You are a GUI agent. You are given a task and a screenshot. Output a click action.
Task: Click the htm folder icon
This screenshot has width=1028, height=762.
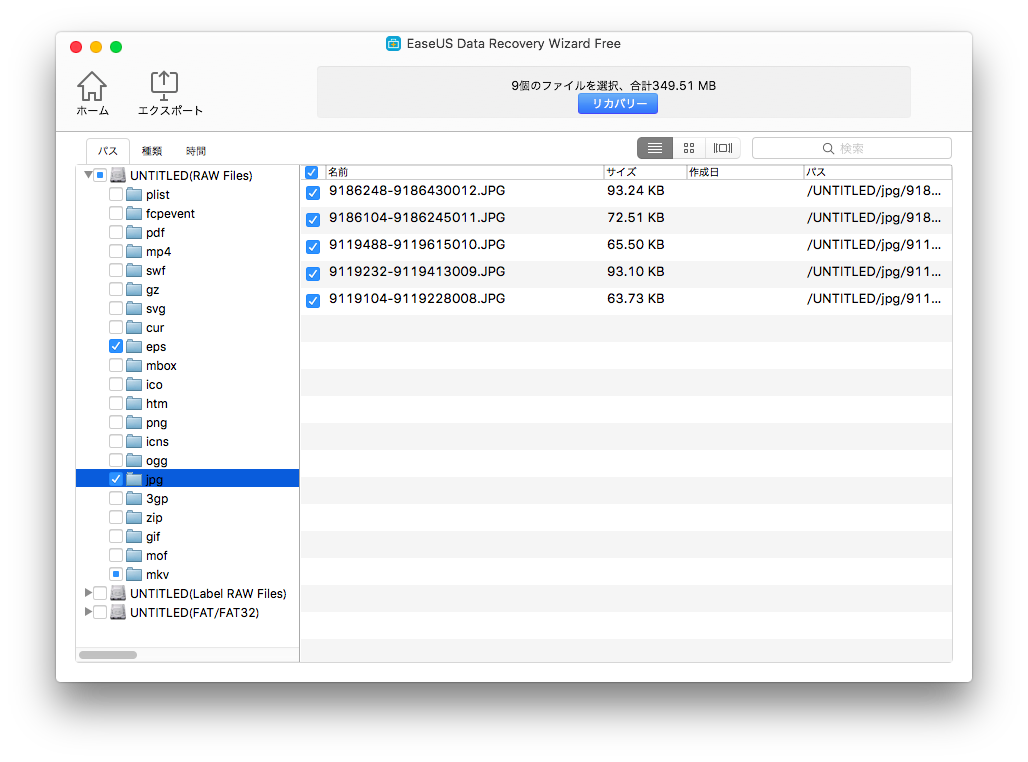click(134, 404)
